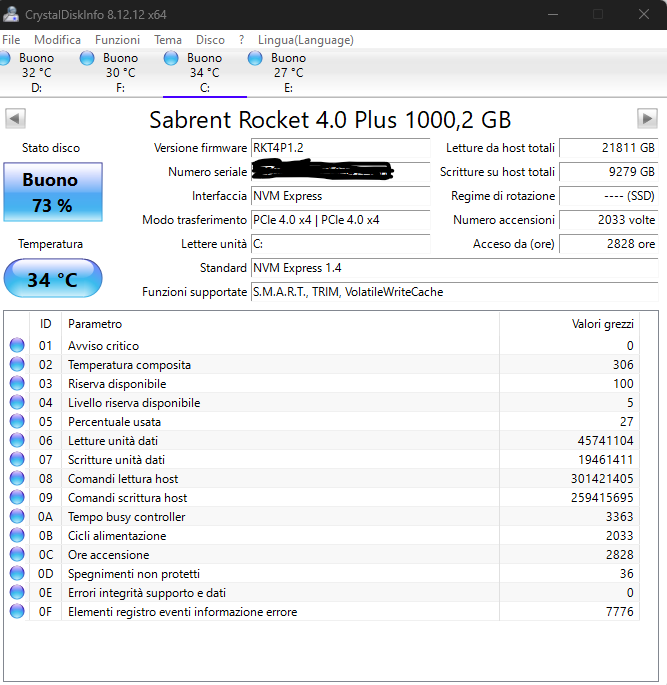The width and height of the screenshot is (667, 685).
Task: Click status orb for Errori integrità supporto row
Action: pyautogui.click(x=17, y=592)
